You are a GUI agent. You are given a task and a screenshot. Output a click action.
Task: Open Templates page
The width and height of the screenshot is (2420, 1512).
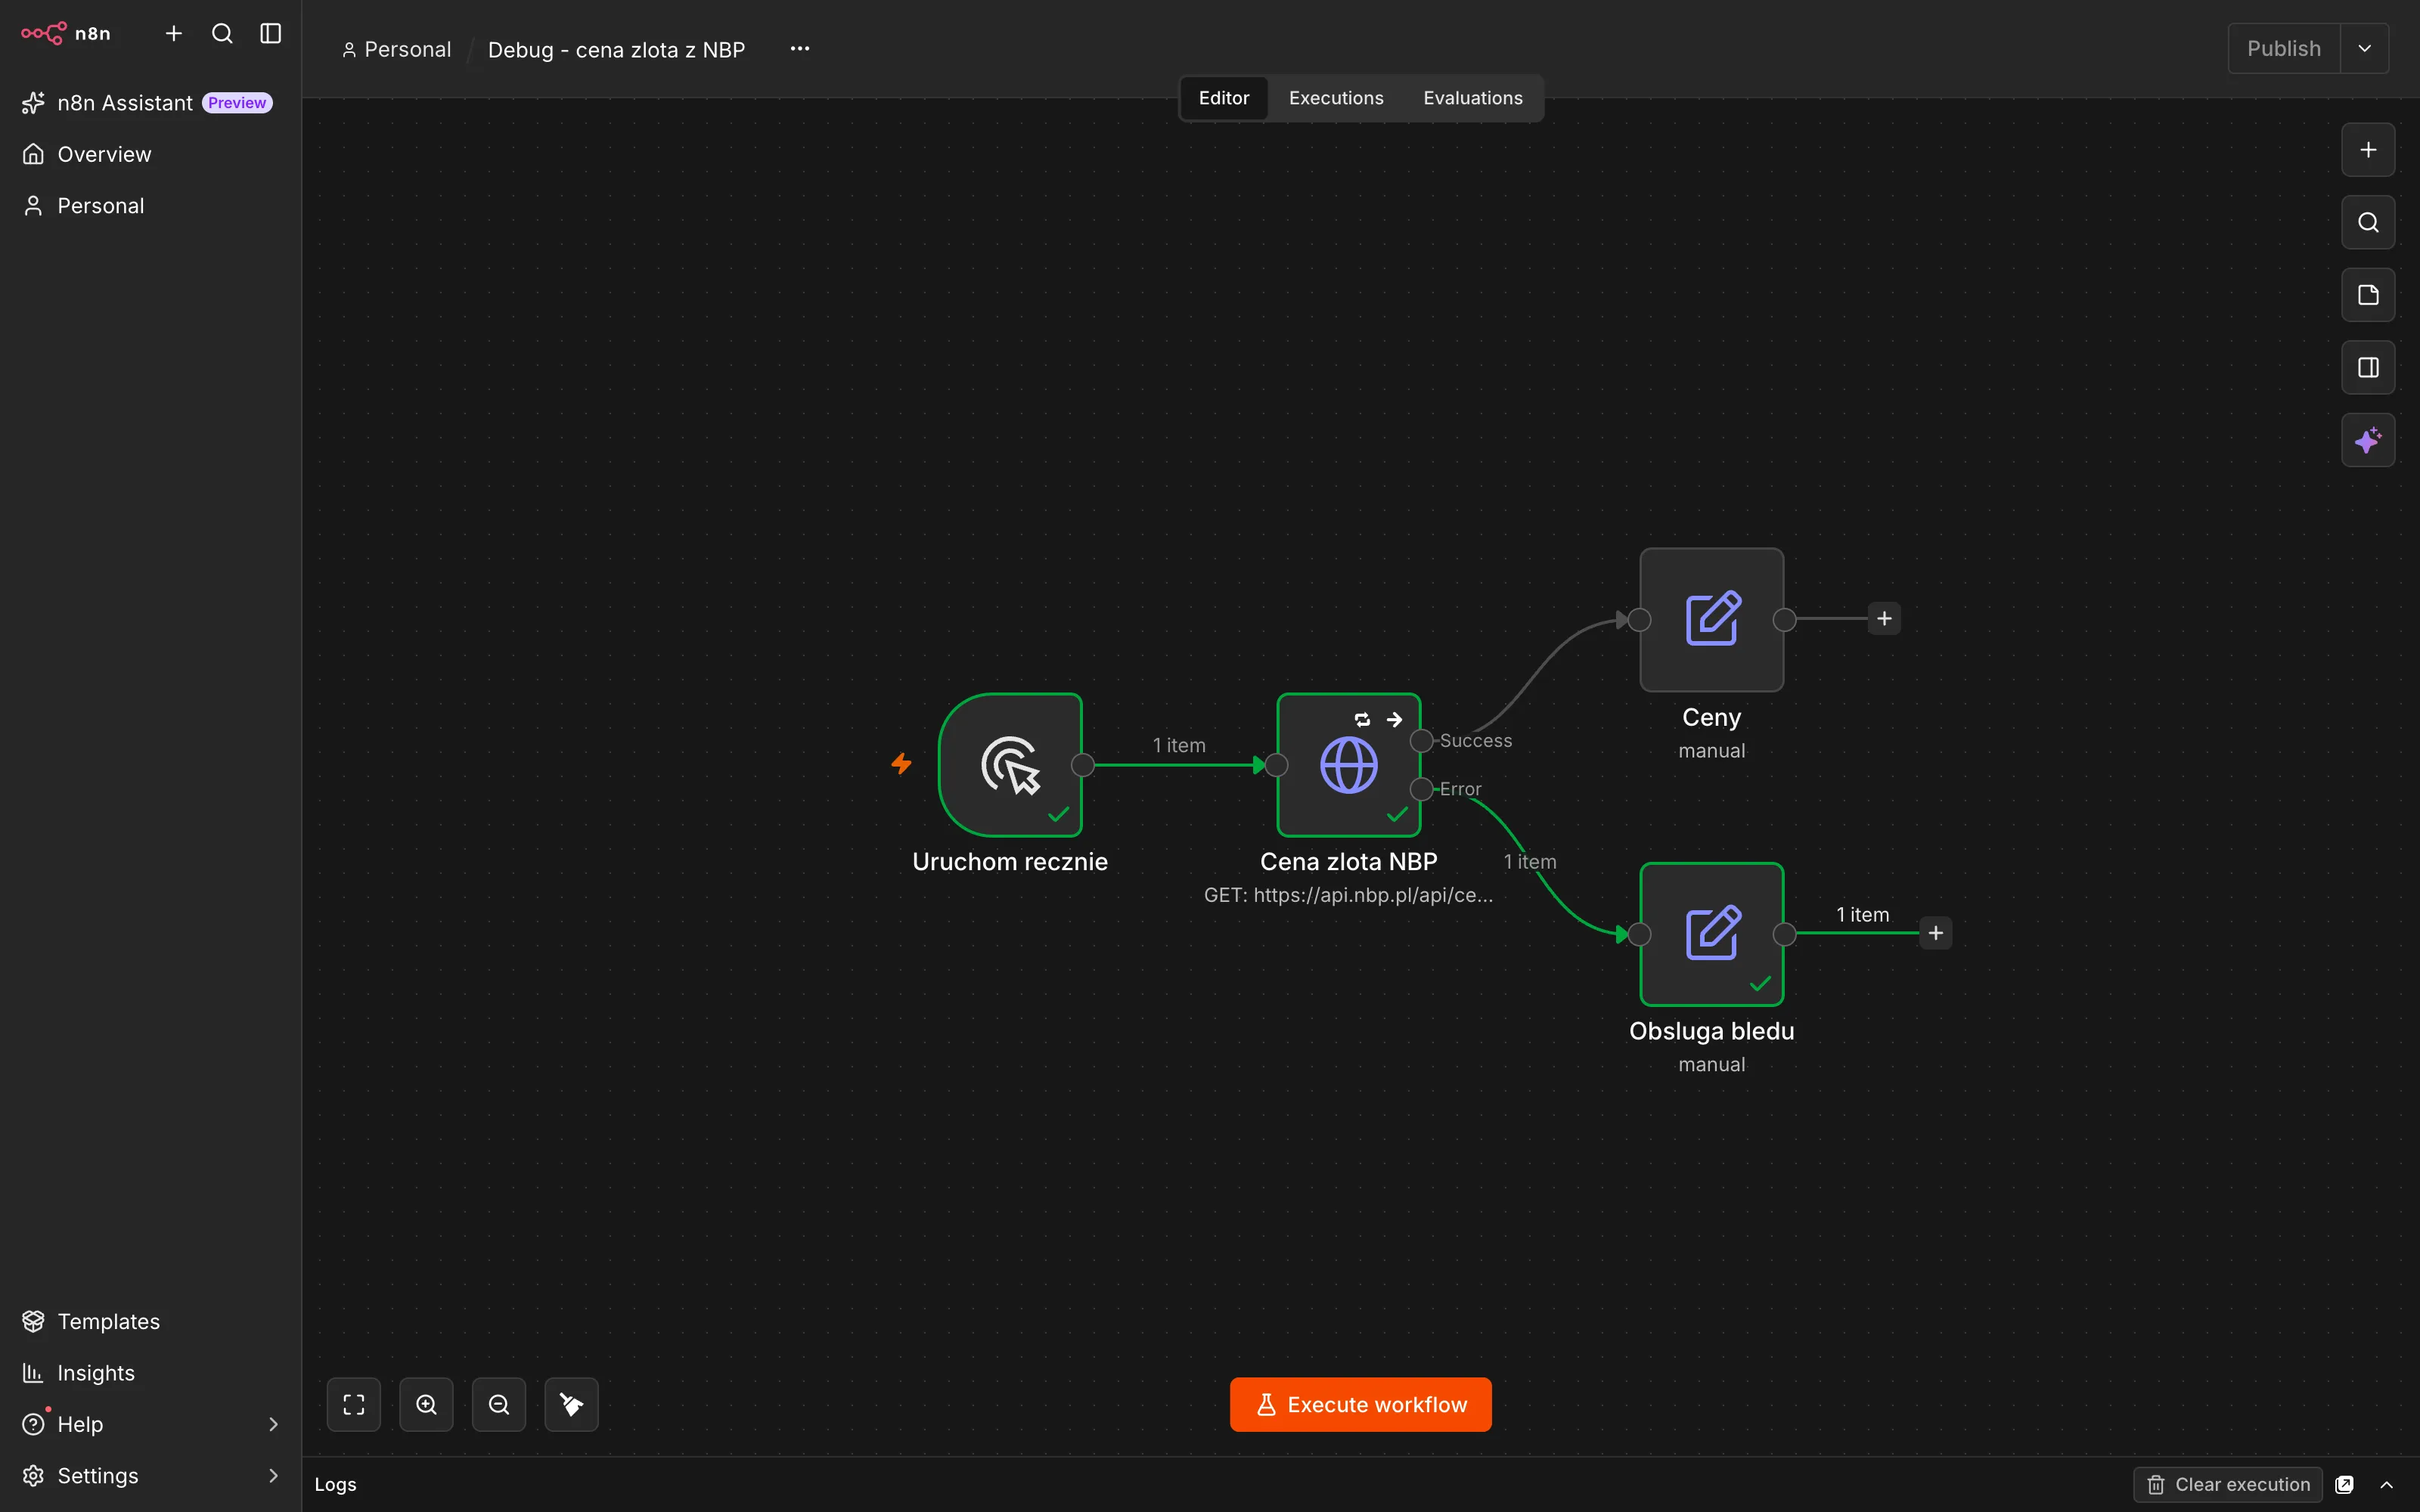[148, 1321]
